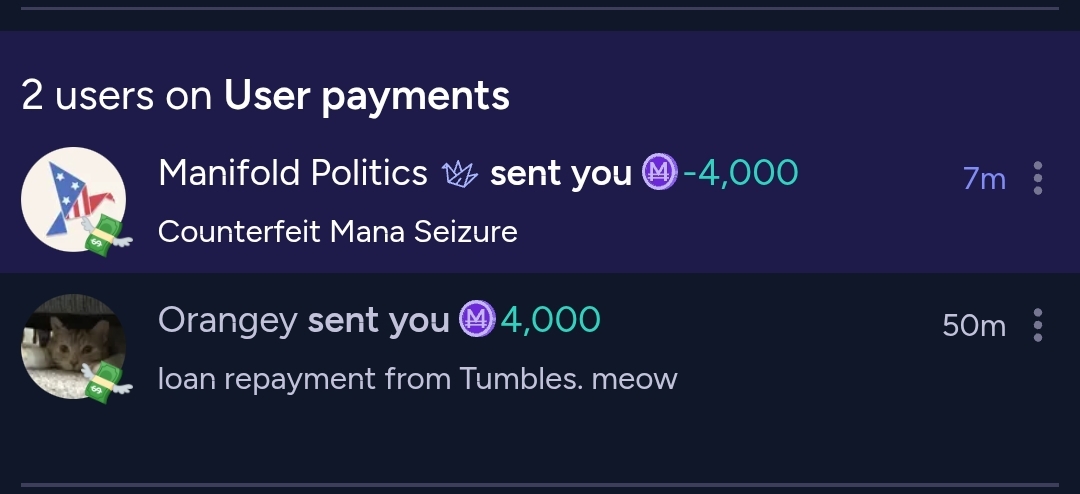The image size is (1080, 494).
Task: Click the 7m timestamp
Action: pyautogui.click(x=984, y=179)
